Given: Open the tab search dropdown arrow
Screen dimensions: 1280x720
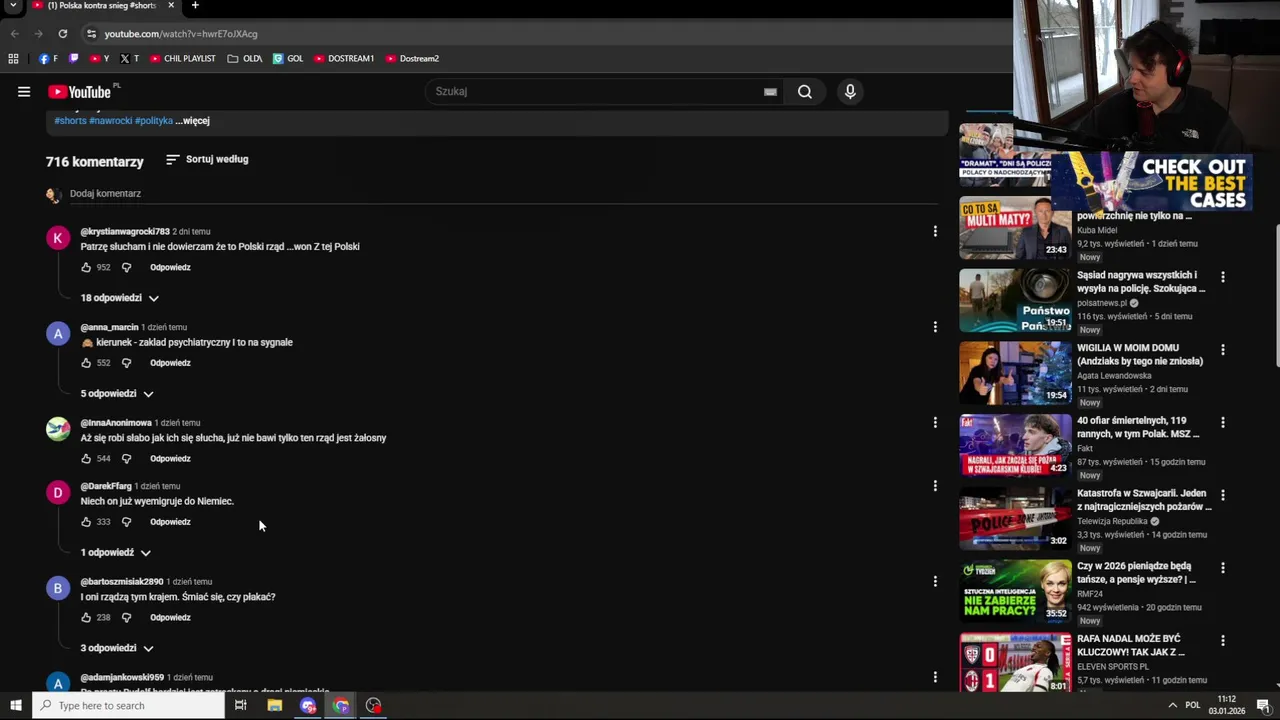Looking at the screenshot, I should pos(13,6).
